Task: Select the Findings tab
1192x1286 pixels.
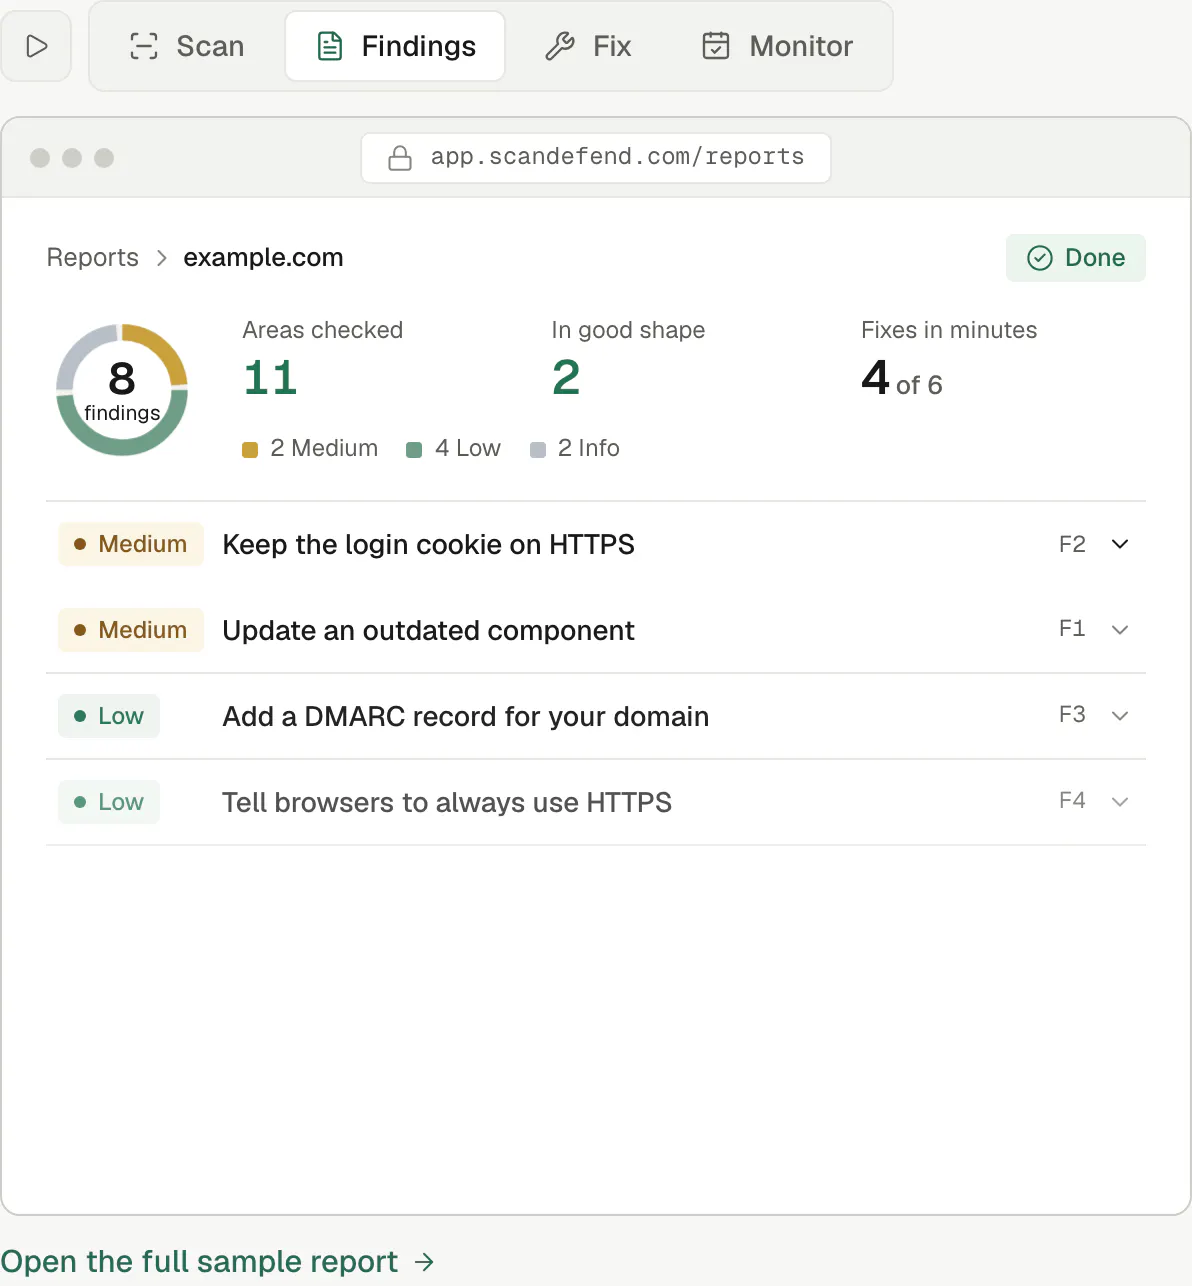Action: point(395,46)
